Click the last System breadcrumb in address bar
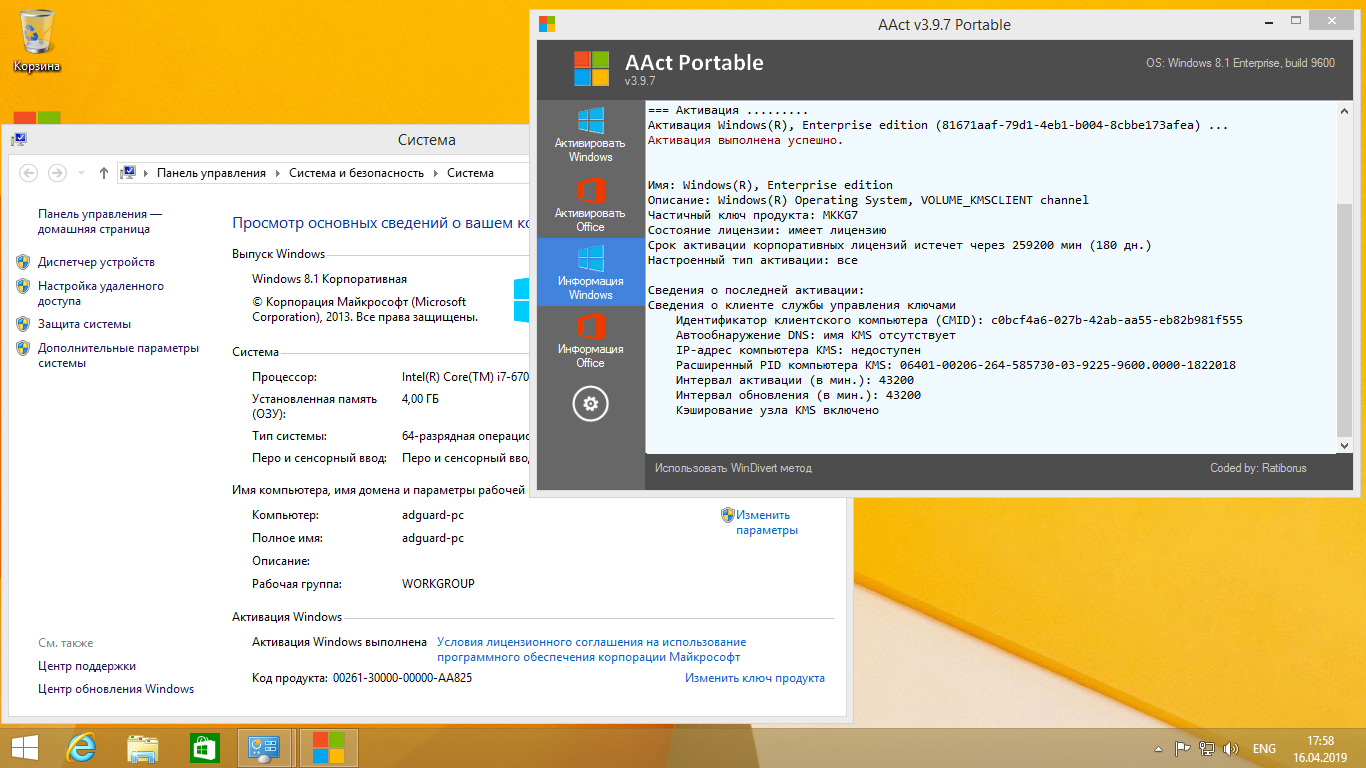This screenshot has width=1366, height=768. point(470,173)
